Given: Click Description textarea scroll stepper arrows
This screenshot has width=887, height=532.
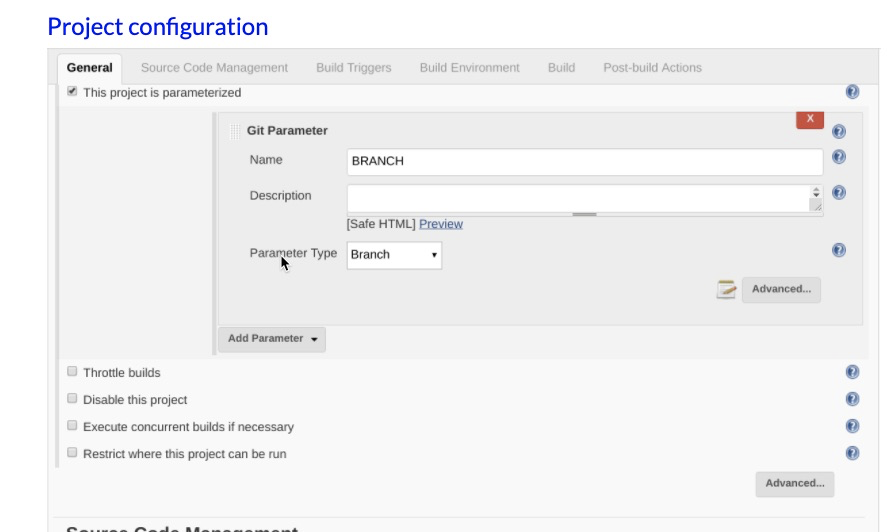Looking at the screenshot, I should 816,192.
